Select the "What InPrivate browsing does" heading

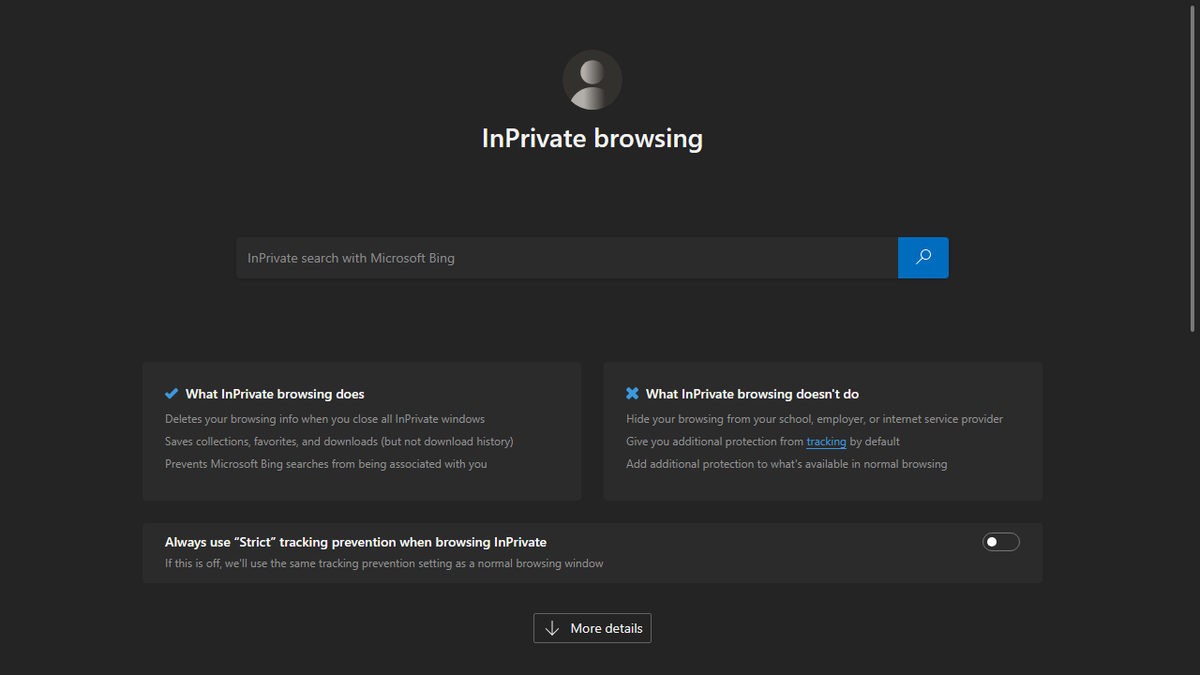click(x=274, y=393)
